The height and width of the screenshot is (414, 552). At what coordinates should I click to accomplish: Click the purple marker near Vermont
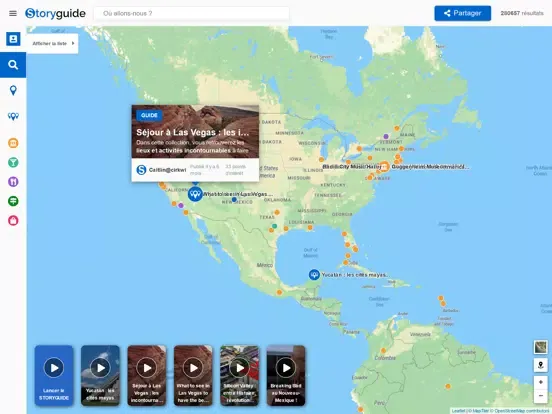[386, 136]
